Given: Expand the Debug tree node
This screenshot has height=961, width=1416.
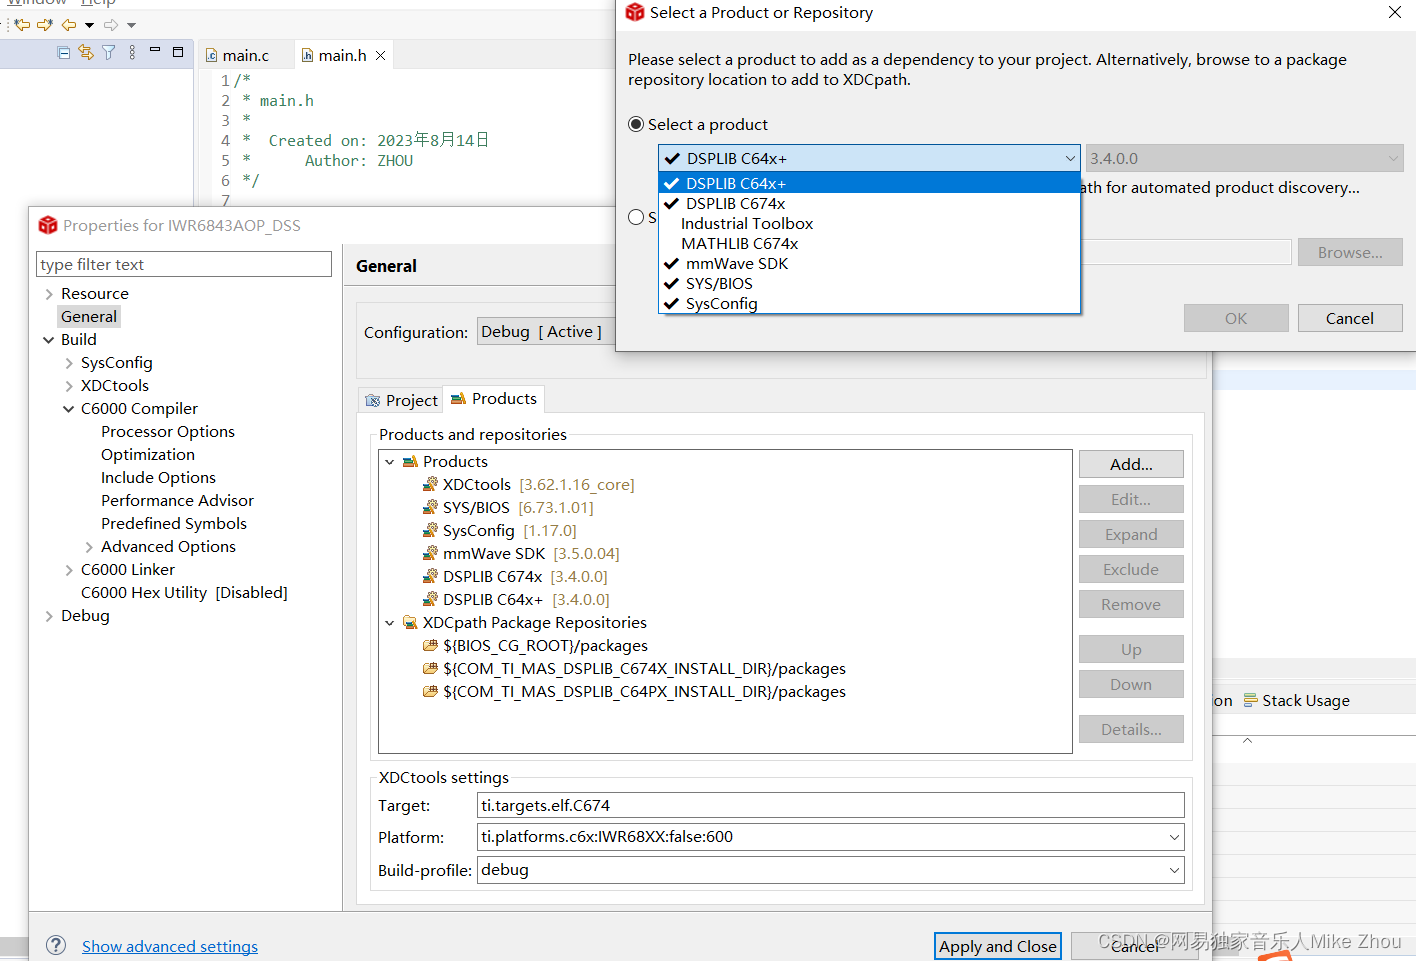Looking at the screenshot, I should click(x=49, y=616).
